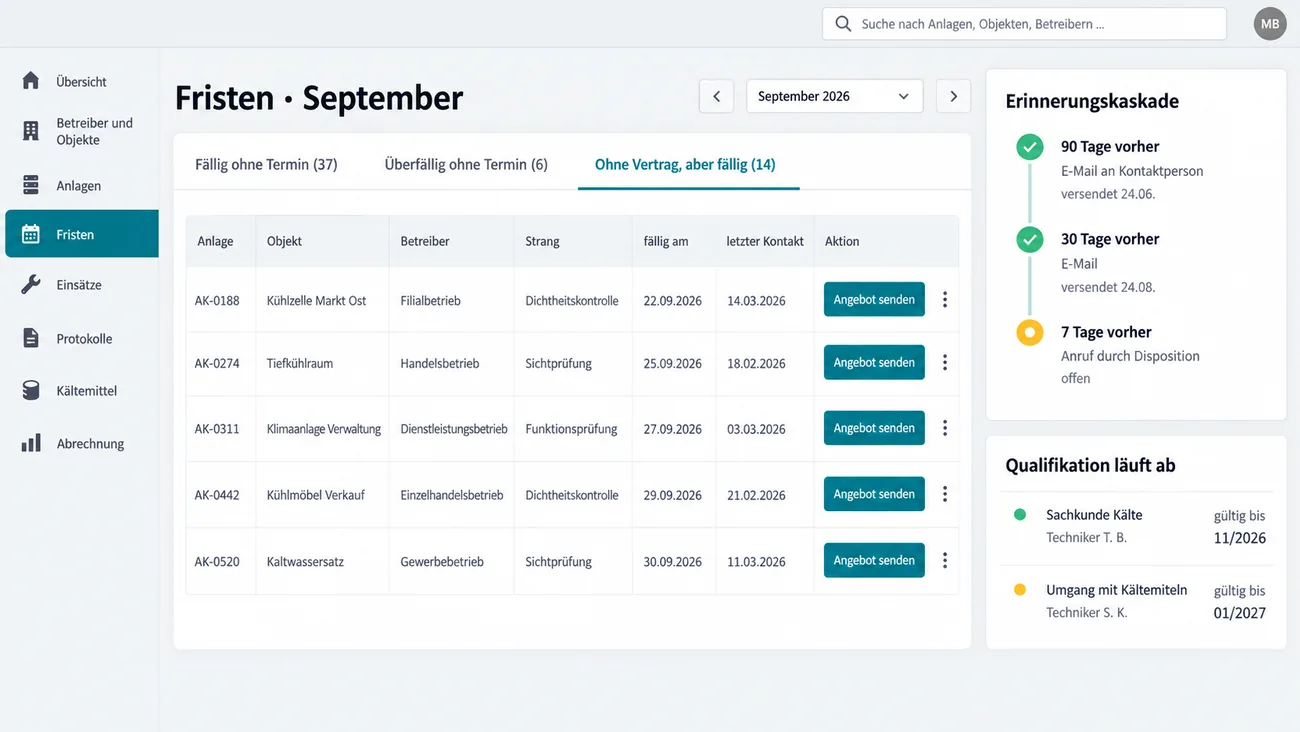Send offer for Kaltwassersatz AK-0520
Viewport: 1300px width, 732px height.
(874, 561)
